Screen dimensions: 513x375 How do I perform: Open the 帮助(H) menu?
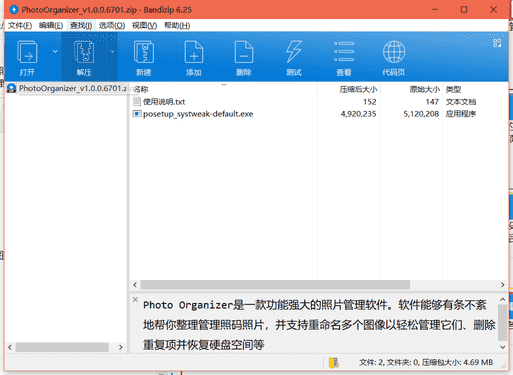[177, 26]
